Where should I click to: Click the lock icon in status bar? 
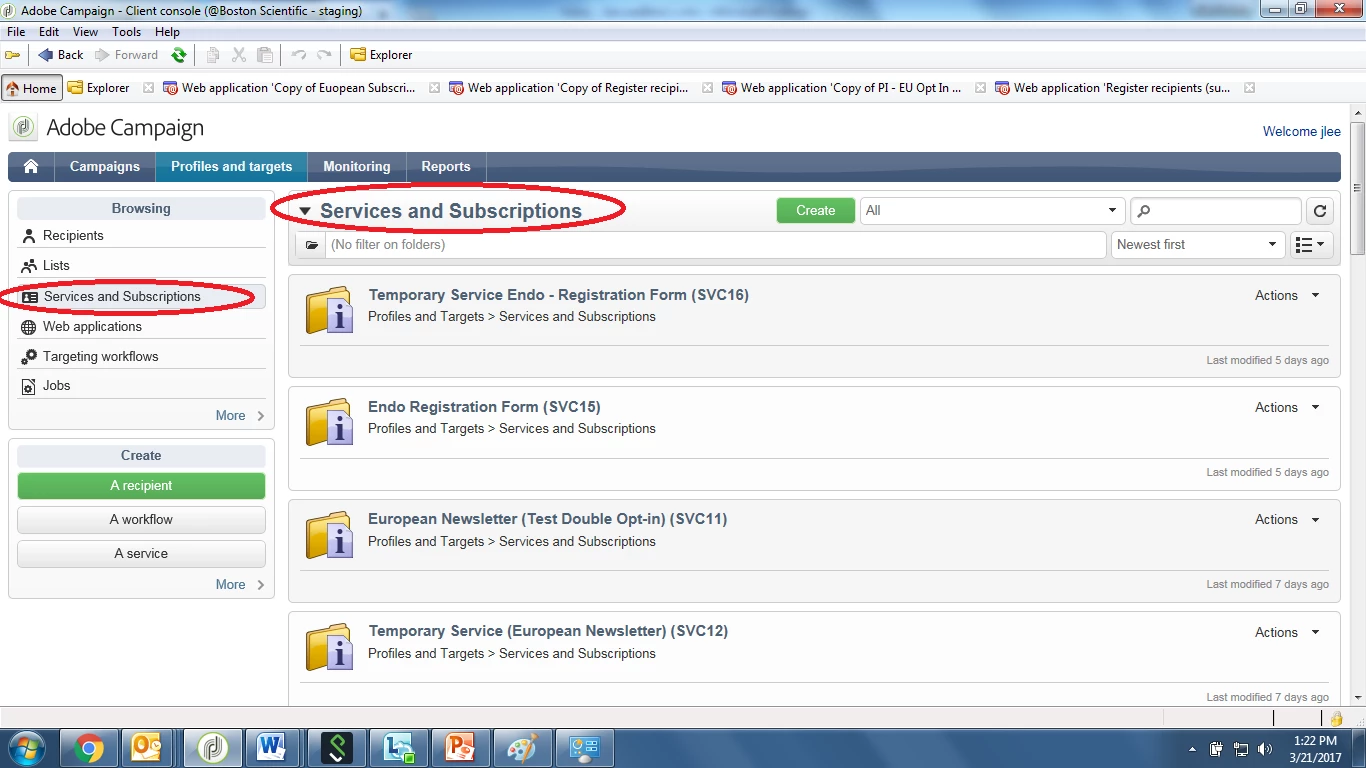click(x=1336, y=719)
